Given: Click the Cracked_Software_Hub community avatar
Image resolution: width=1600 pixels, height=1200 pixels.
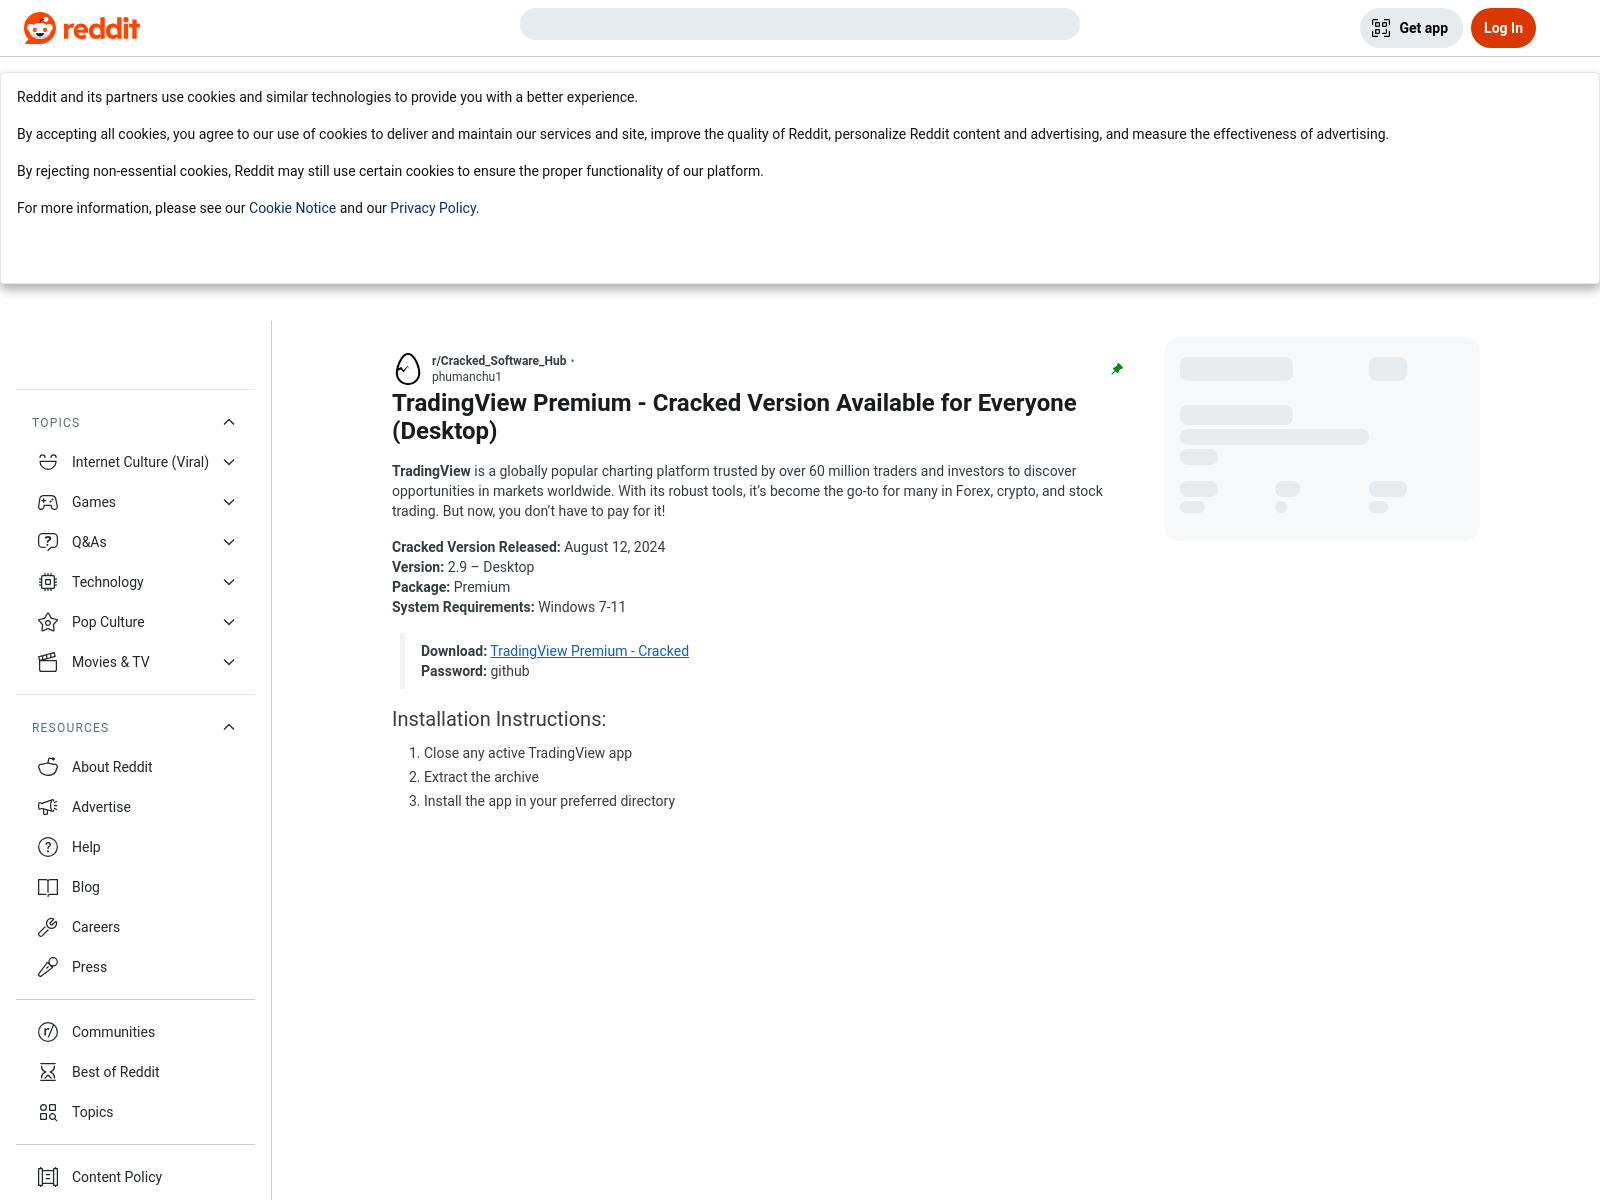Looking at the screenshot, I should [x=408, y=369].
